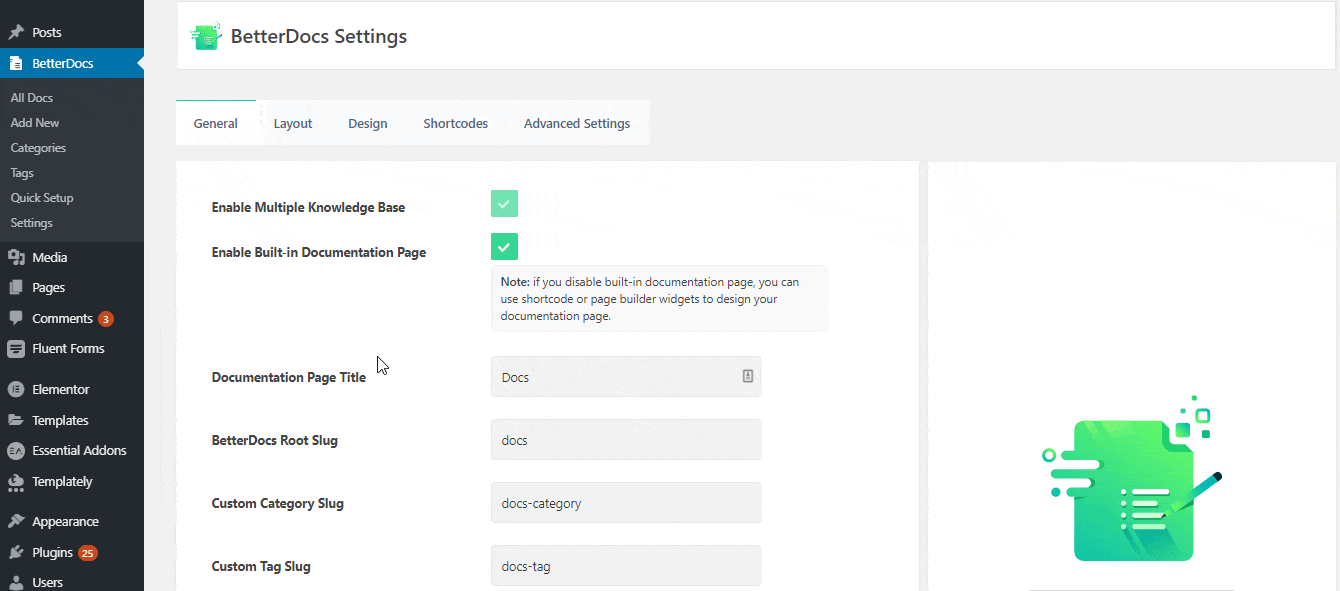This screenshot has height=591, width=1340.
Task: Click the 'Documentation Page Title' label
Action: click(288, 378)
